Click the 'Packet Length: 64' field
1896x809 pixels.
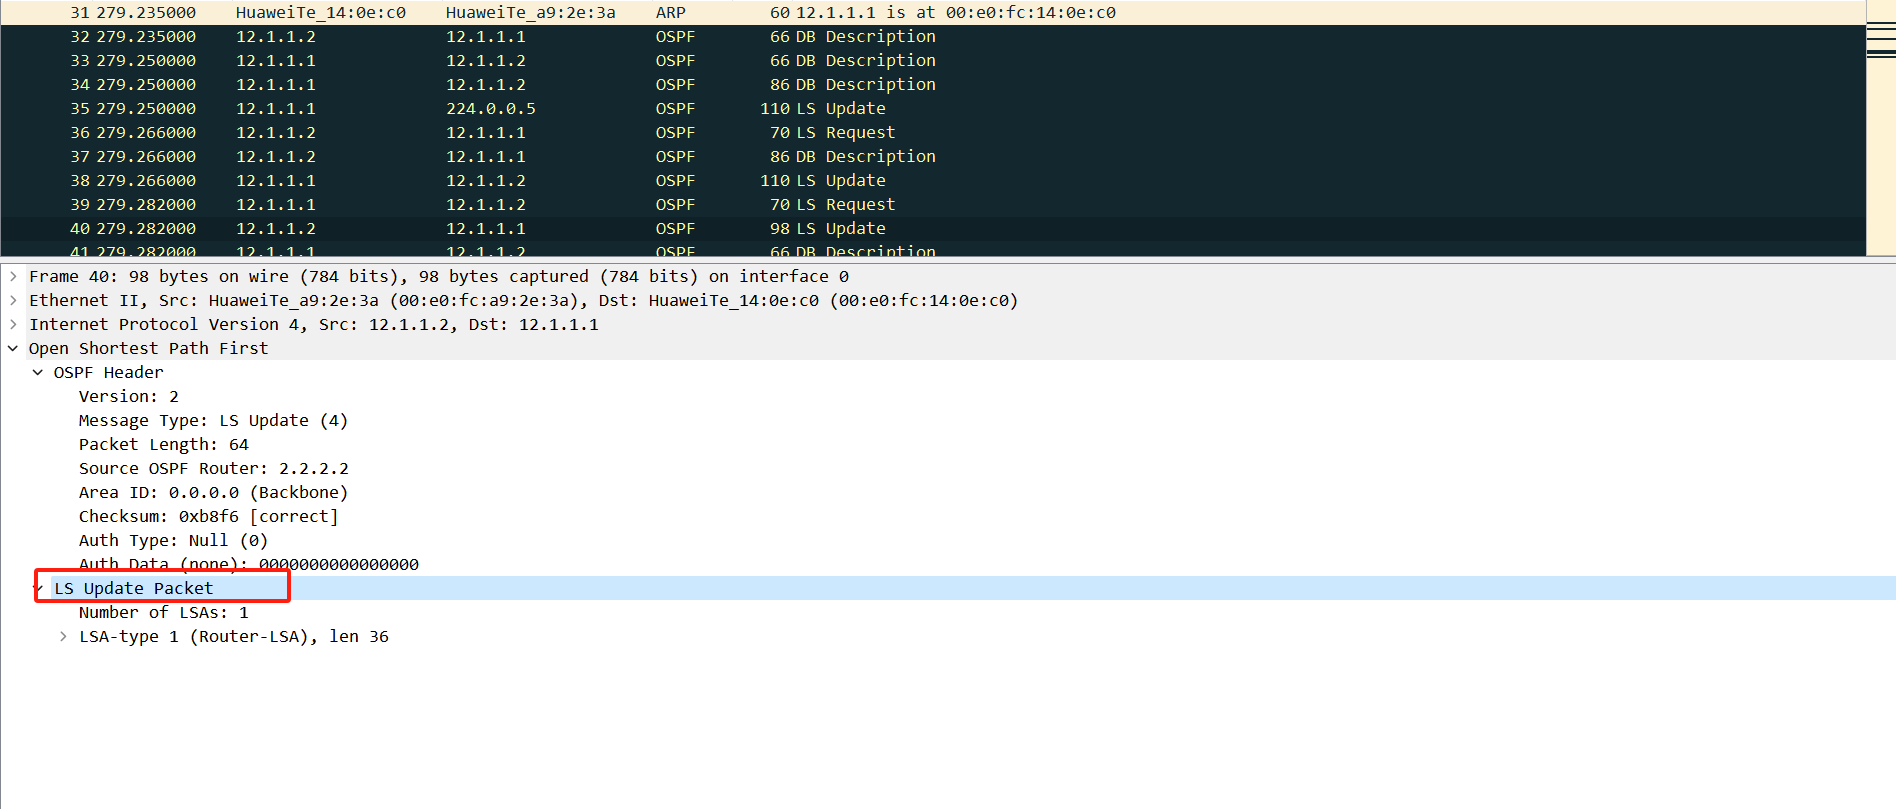164,444
